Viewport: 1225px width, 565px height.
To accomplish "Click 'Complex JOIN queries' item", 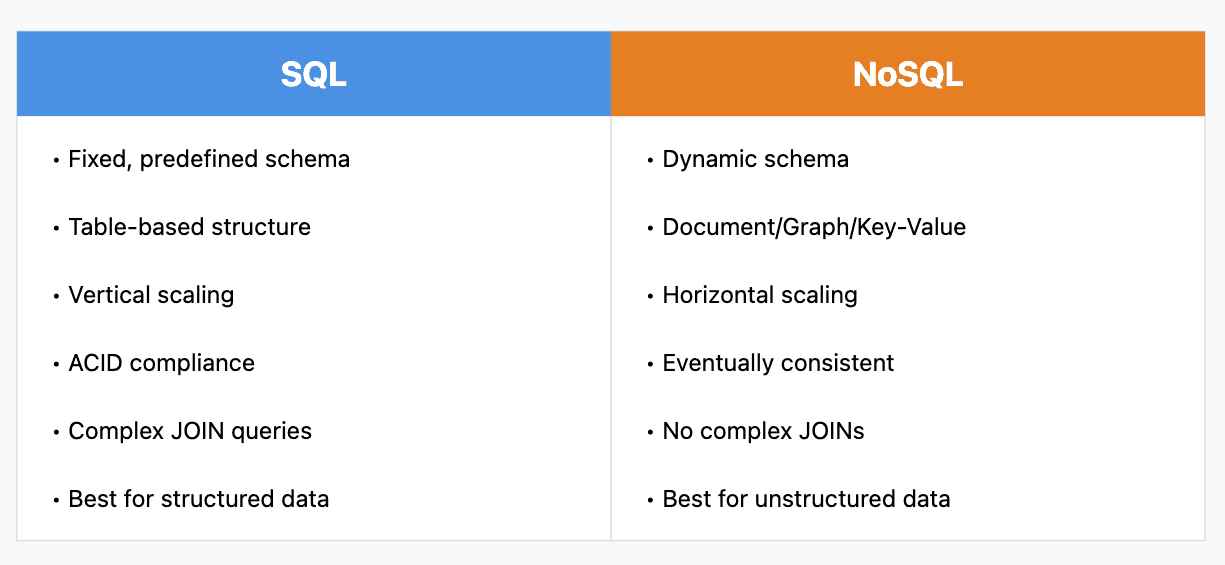I will point(190,431).
